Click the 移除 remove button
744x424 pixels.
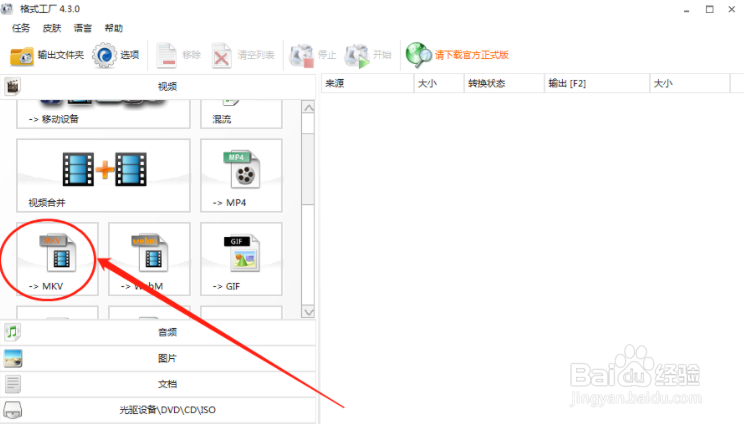point(178,55)
